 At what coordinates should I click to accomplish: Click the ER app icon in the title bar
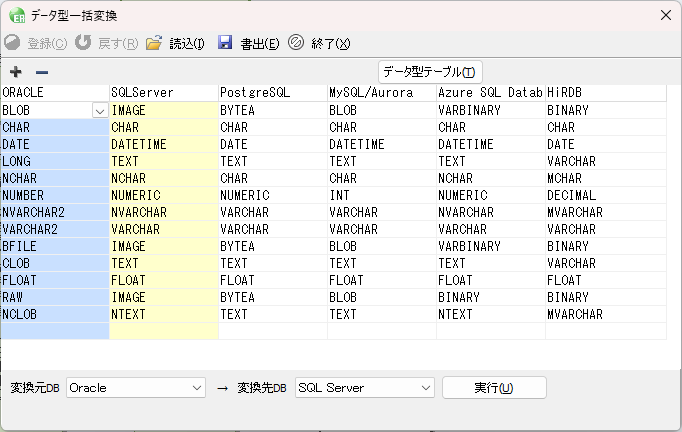[17, 16]
